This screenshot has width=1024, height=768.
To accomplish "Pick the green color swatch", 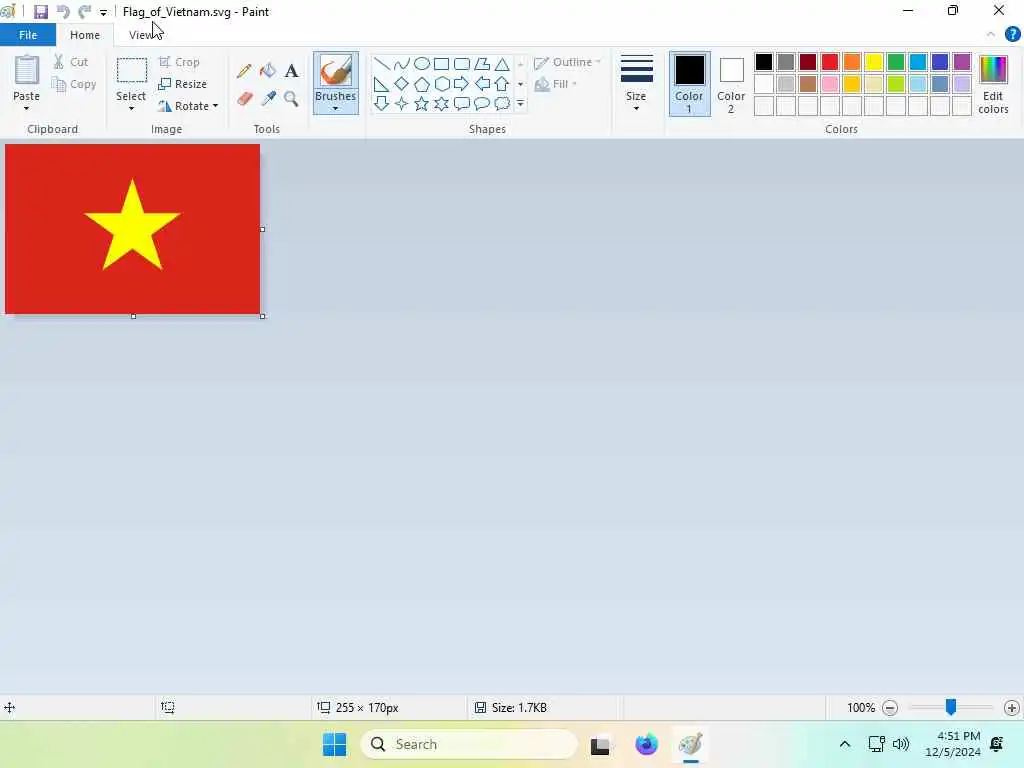I will [896, 62].
